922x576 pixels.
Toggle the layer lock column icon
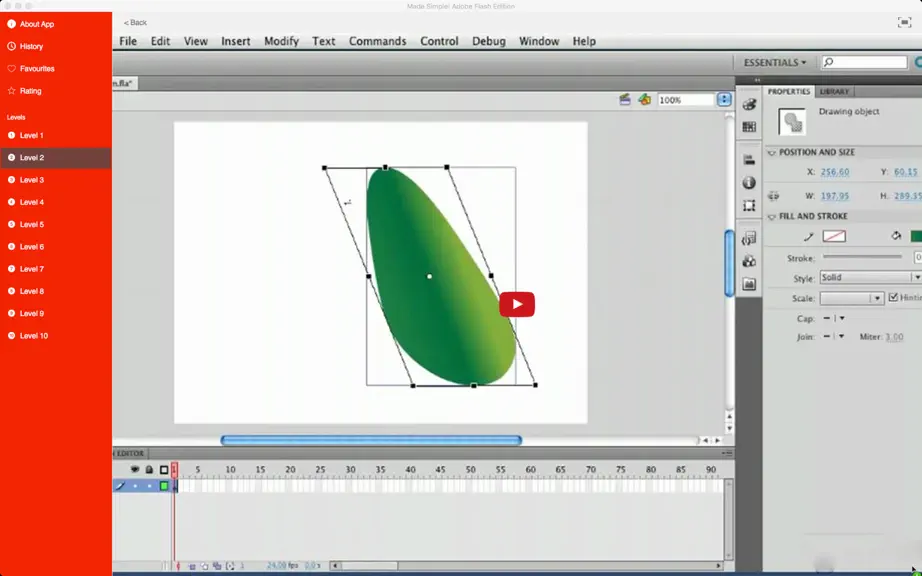click(x=149, y=470)
